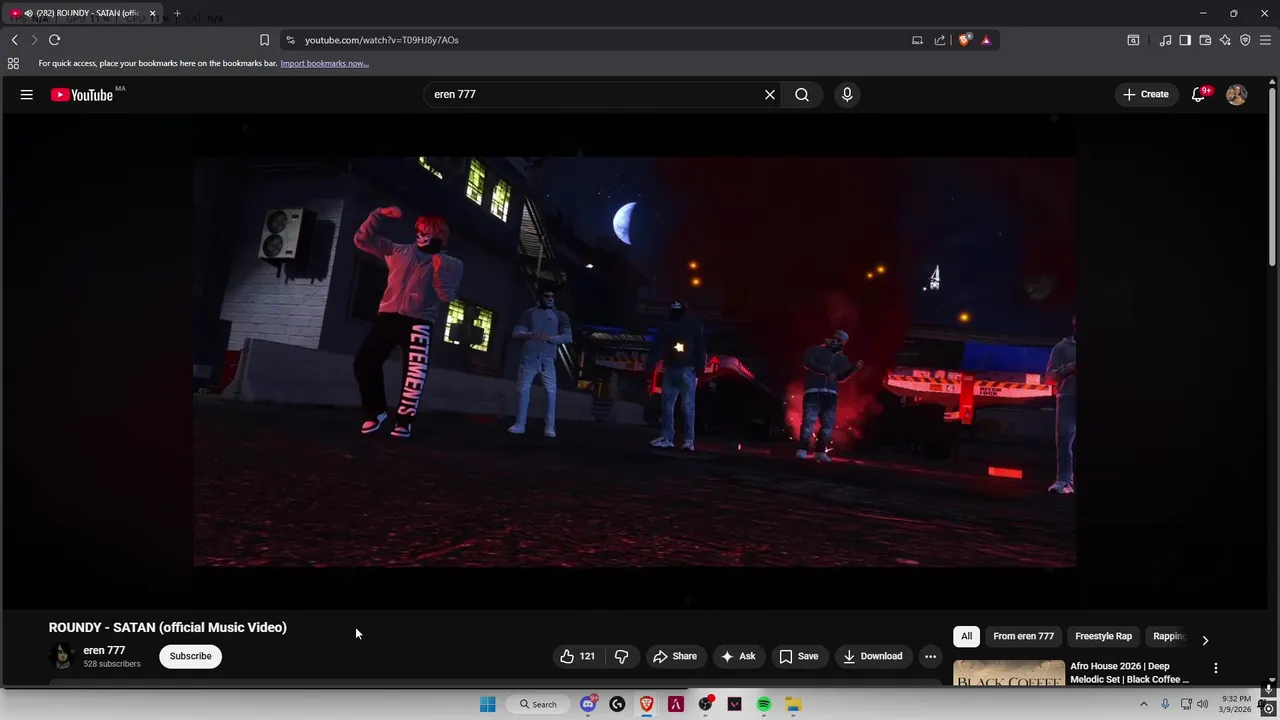Toggle the browser sidebar panel
The height and width of the screenshot is (720, 1280).
pyautogui.click(x=1185, y=40)
